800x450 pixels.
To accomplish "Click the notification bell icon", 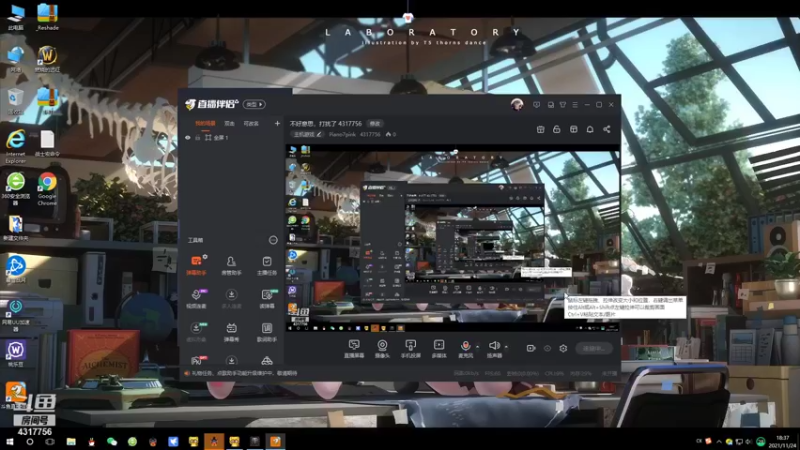I will coord(590,130).
